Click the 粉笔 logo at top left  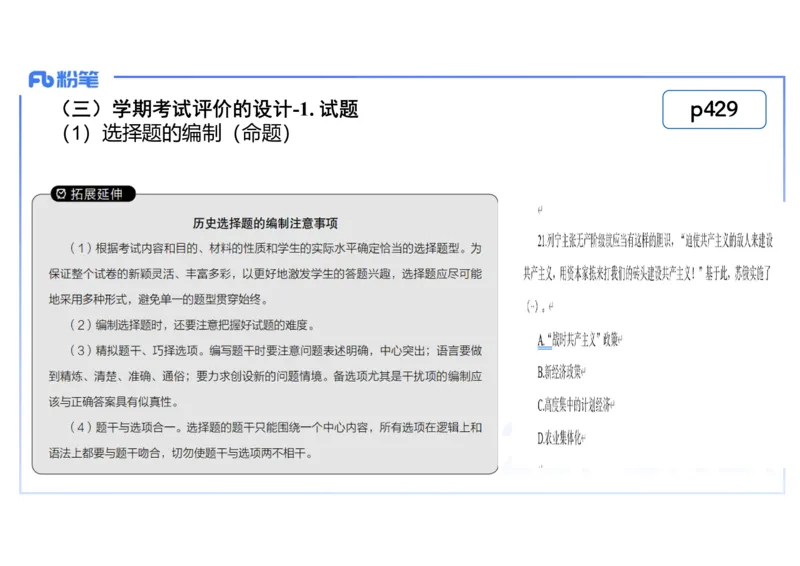tap(63, 79)
